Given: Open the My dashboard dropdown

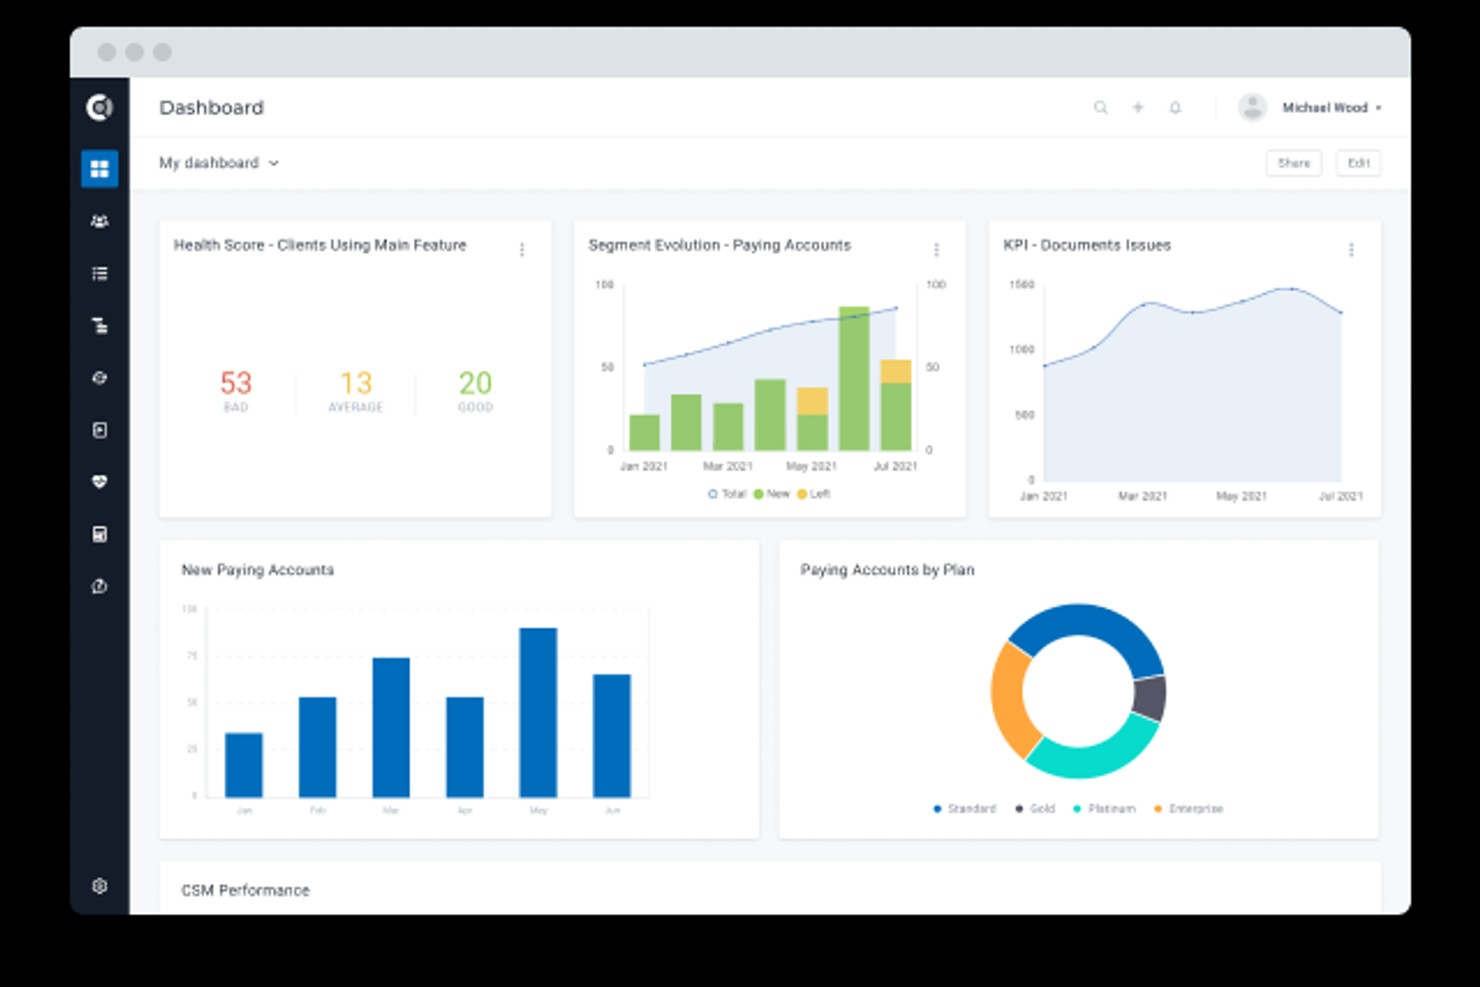Looking at the screenshot, I should (219, 163).
